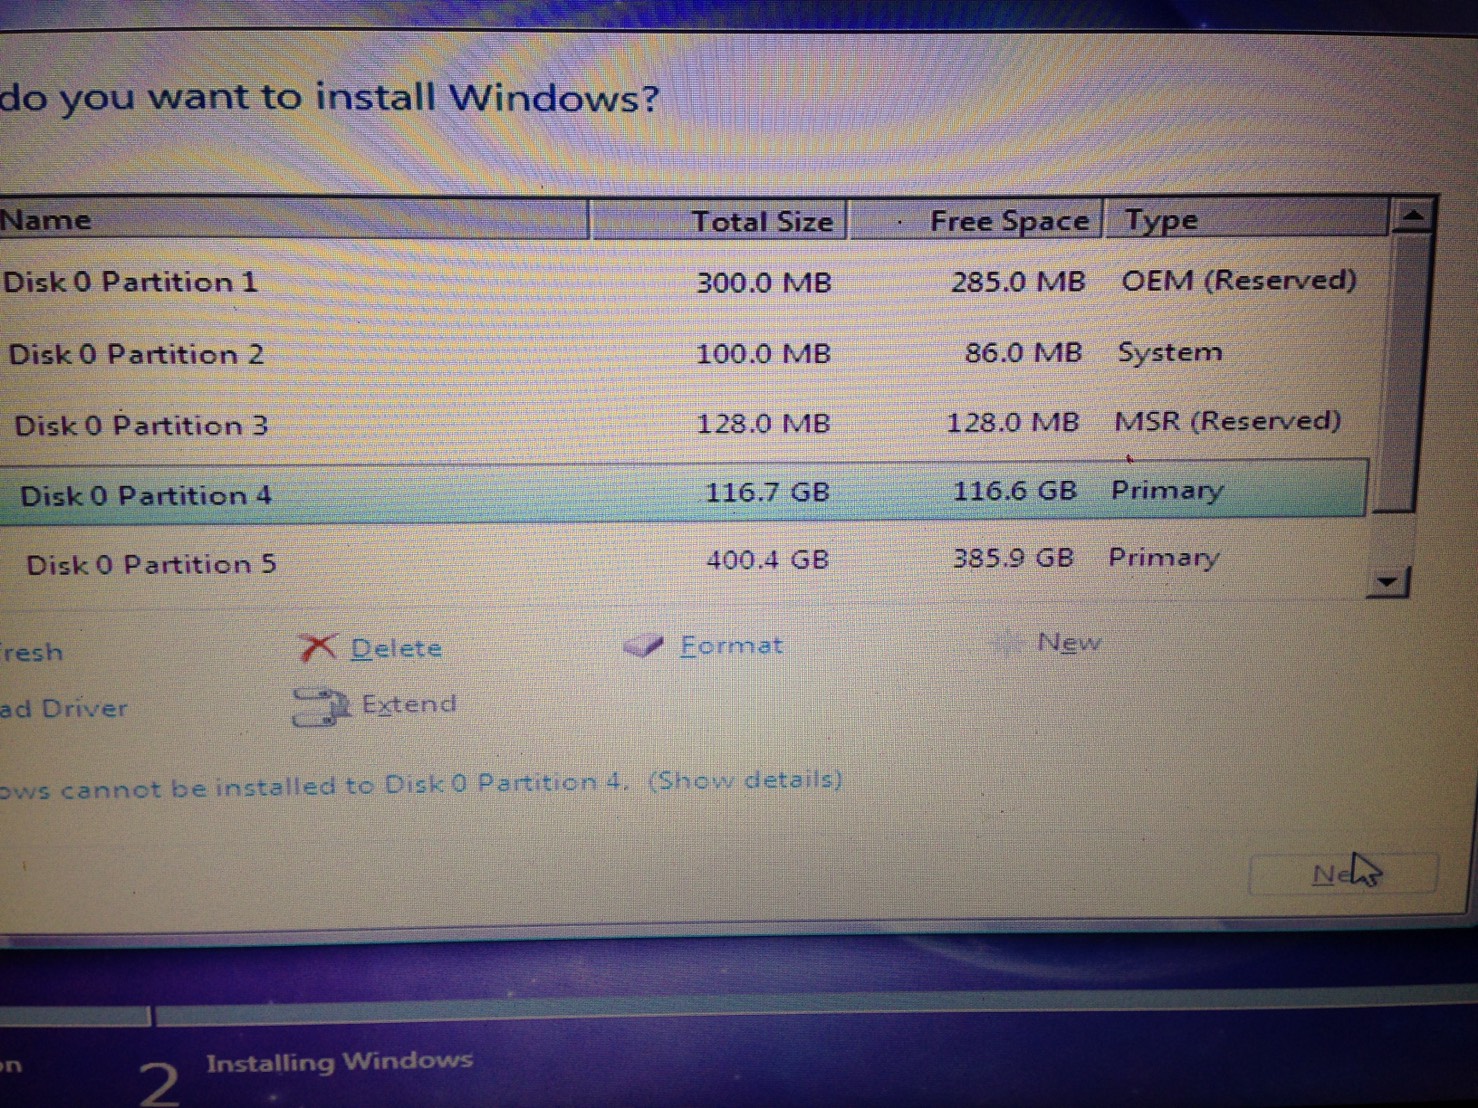Viewport: 1478px width, 1108px height.
Task: Click the cannot be installed warning text
Action: click(315, 786)
